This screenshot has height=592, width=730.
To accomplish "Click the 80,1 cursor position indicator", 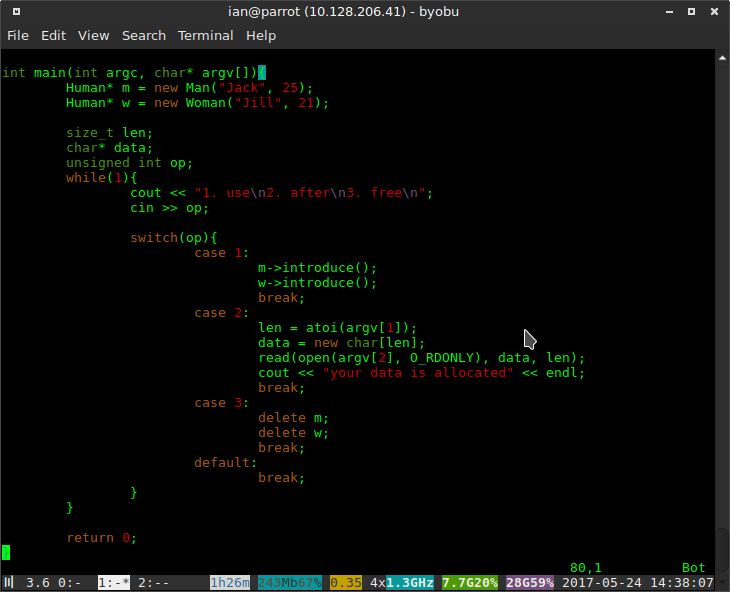I will 586,568.
